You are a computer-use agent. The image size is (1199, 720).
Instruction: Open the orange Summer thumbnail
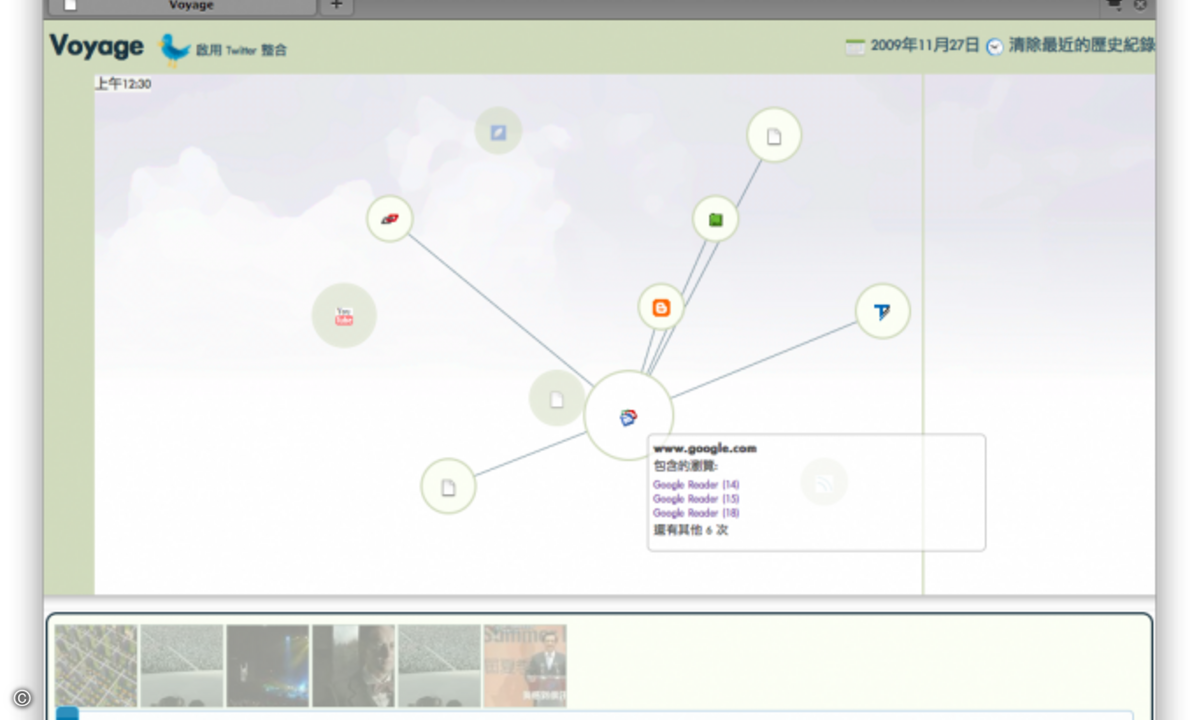click(525, 666)
